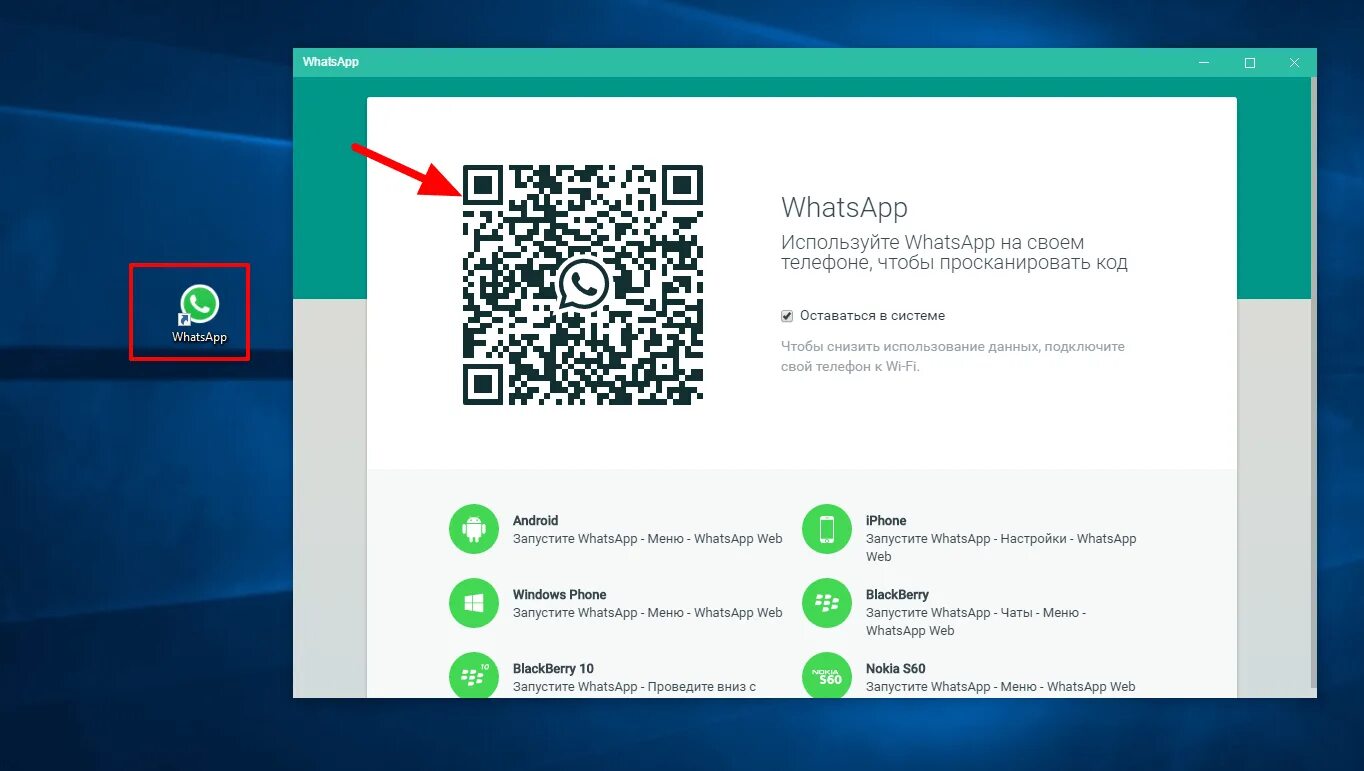Click 'Используйте WhatsApp на своем телефоне' instruction text
The width and height of the screenshot is (1364, 771).
click(x=954, y=252)
